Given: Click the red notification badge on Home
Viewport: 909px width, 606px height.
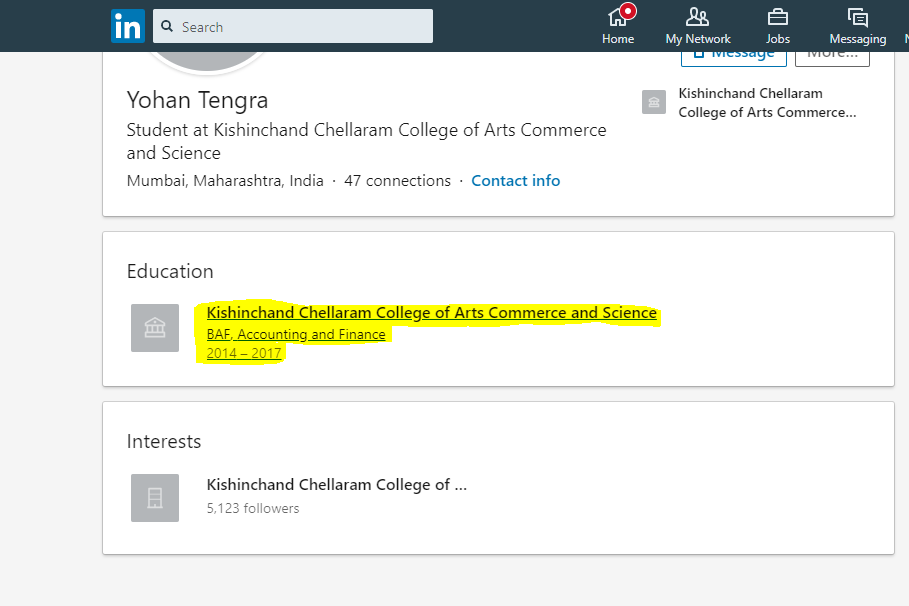Looking at the screenshot, I should (x=628, y=12).
